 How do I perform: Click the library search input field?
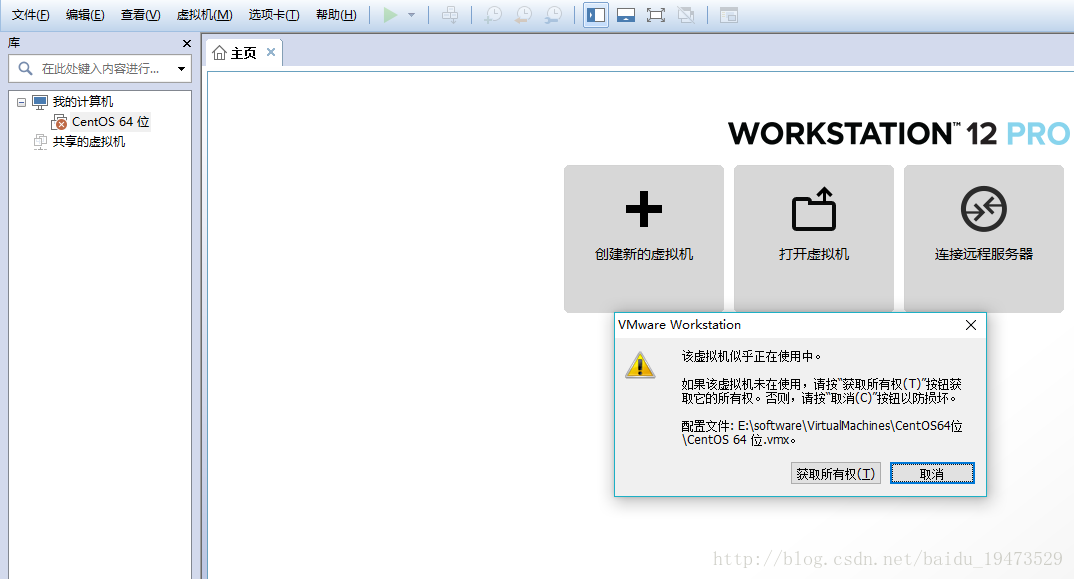pyautogui.click(x=100, y=69)
